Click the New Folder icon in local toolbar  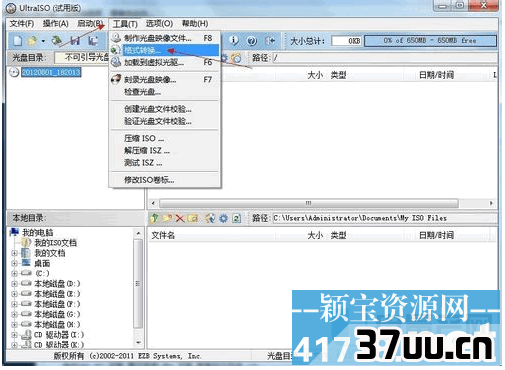(x=167, y=218)
